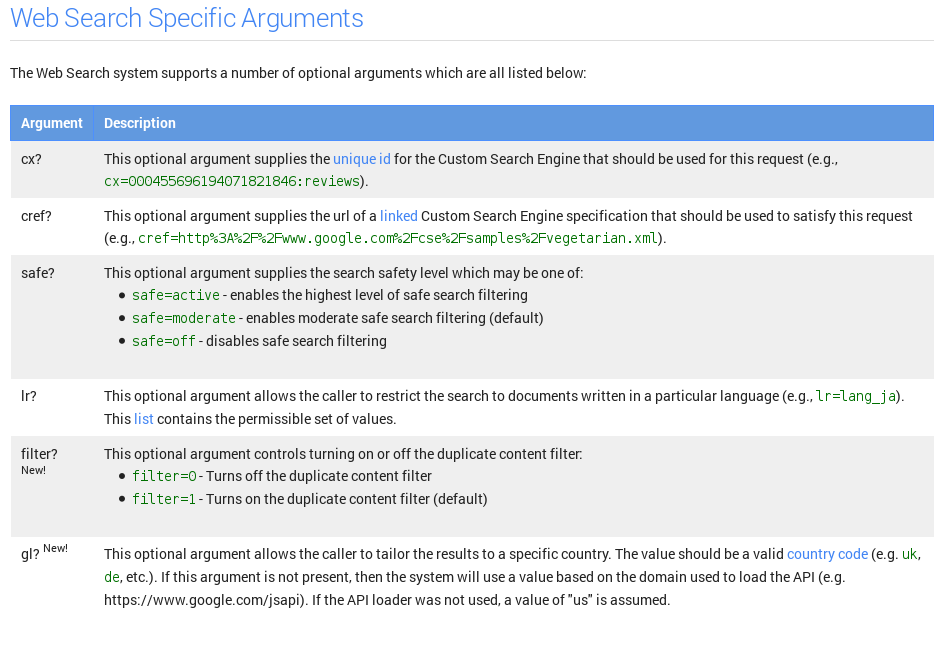This screenshot has width=944, height=652.
Task: Click the 'filter=1' code text
Action: click(164, 500)
